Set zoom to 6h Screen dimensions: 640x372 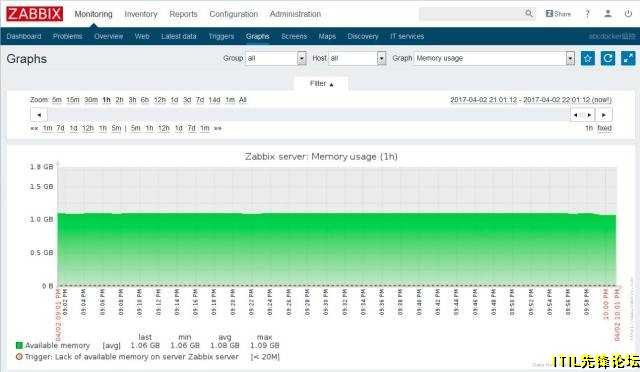click(x=145, y=100)
